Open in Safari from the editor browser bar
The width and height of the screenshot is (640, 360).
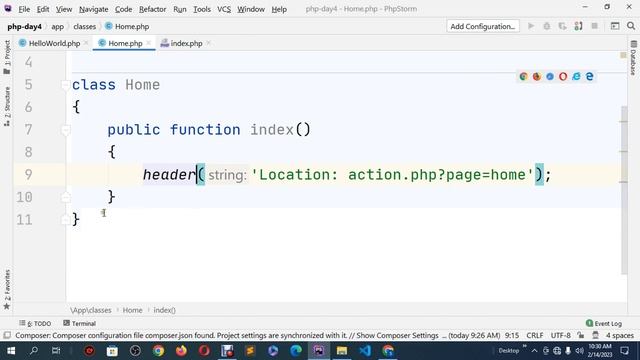click(550, 76)
